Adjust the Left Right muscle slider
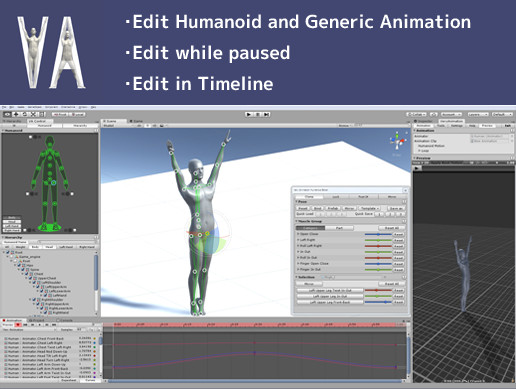 tap(378, 240)
